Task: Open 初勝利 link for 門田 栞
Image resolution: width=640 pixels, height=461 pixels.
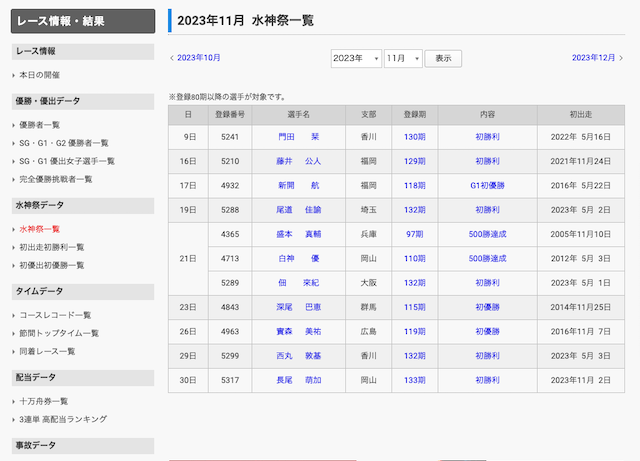Action: 487,137
